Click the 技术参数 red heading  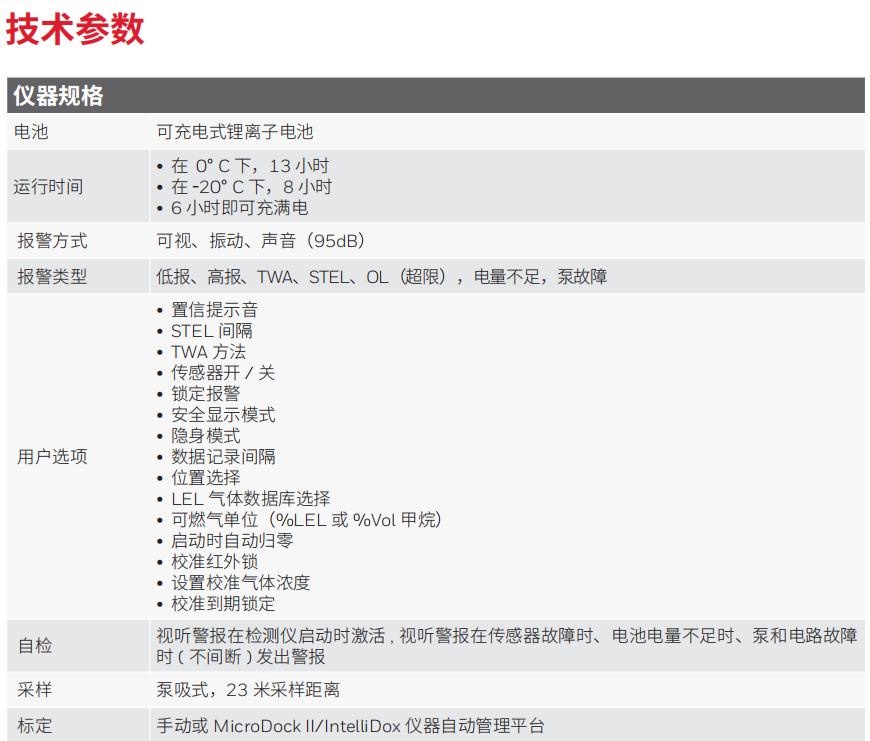click(75, 29)
